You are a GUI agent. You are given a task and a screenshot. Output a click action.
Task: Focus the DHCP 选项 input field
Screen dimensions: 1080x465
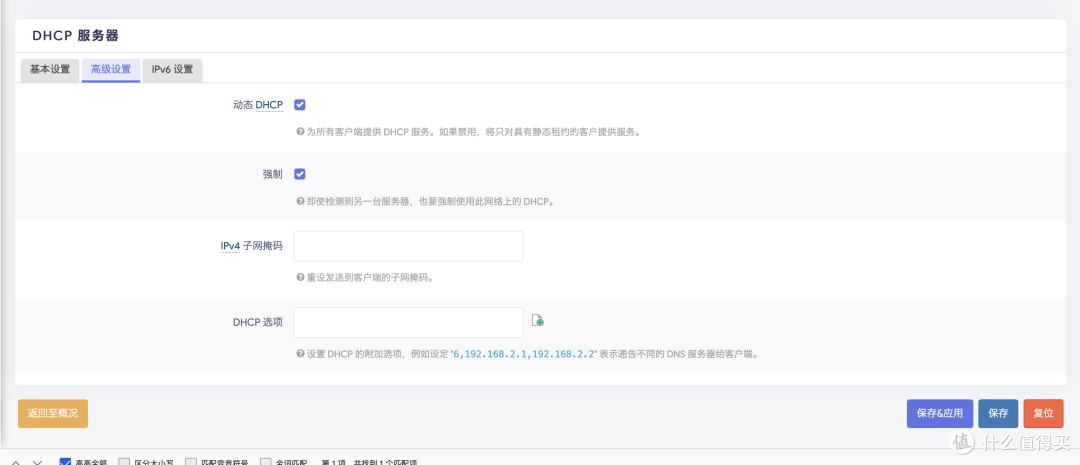408,322
